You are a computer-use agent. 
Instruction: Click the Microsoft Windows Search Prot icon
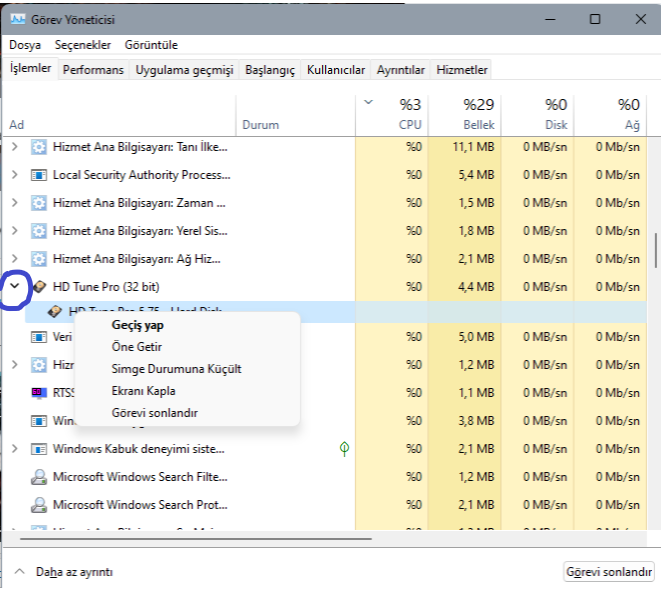[x=39, y=505]
